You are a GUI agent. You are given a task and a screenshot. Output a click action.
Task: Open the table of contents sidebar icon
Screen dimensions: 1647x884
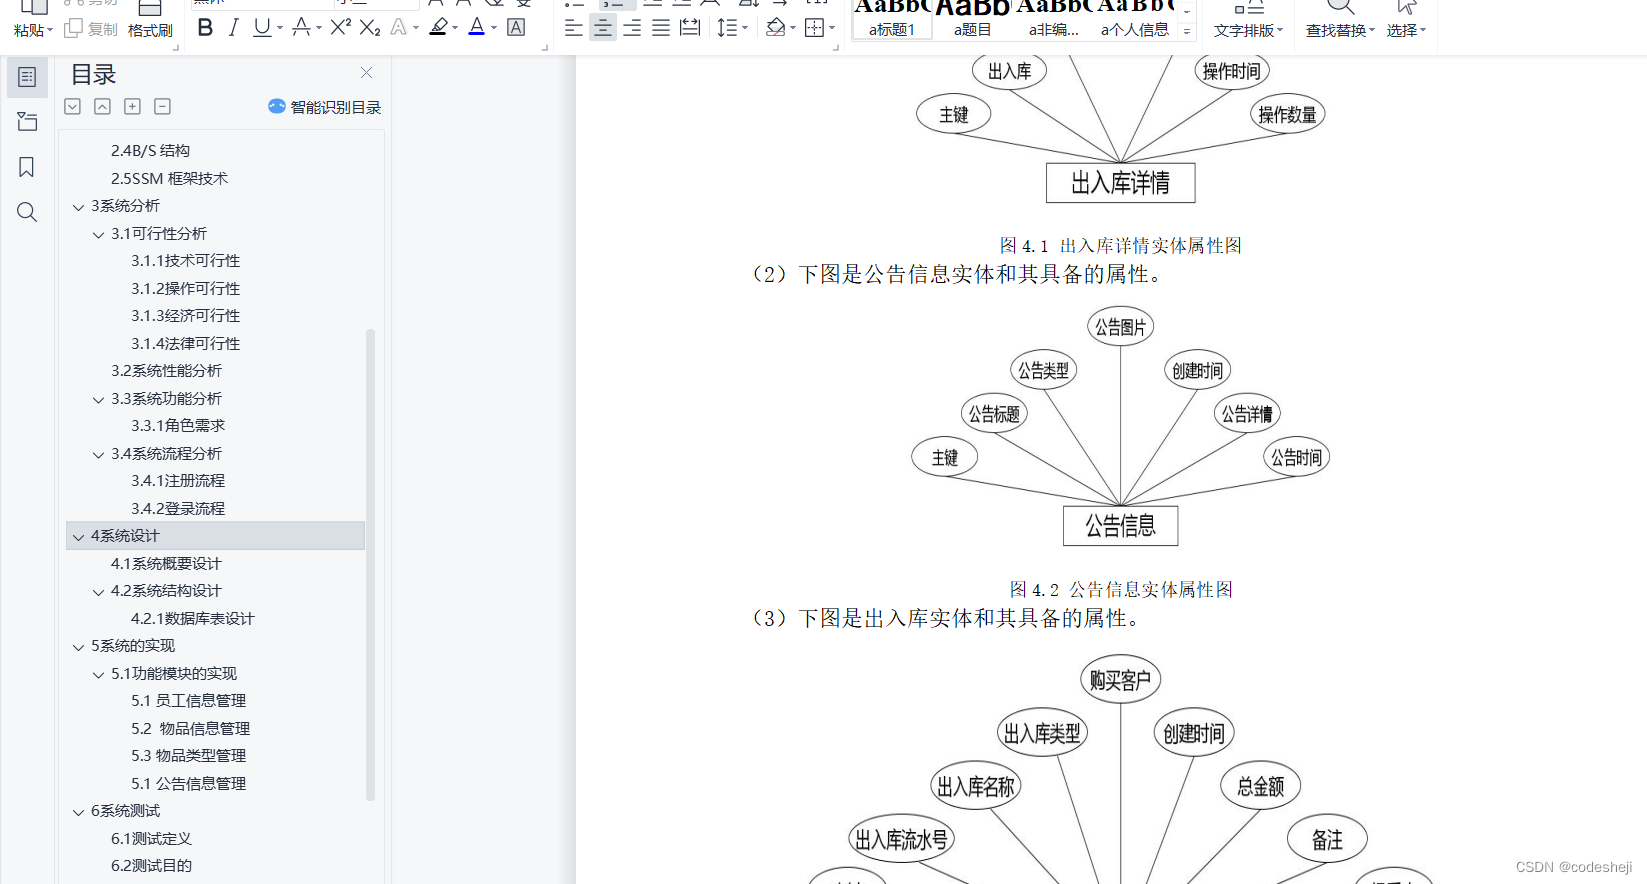[27, 77]
